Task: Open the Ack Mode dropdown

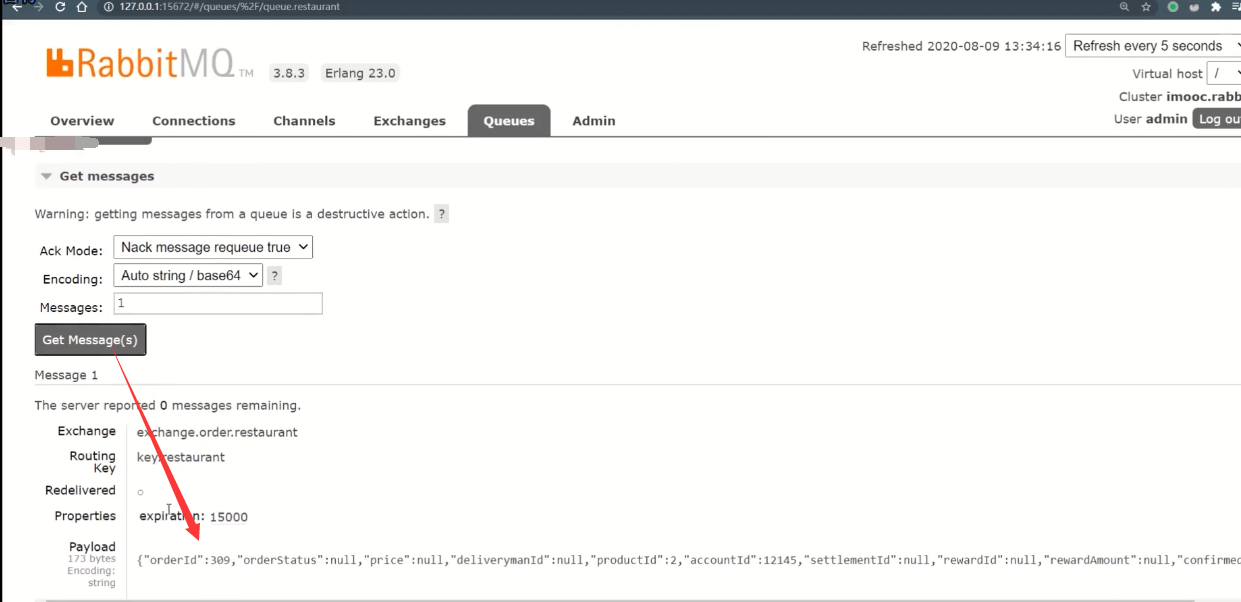Action: point(213,247)
